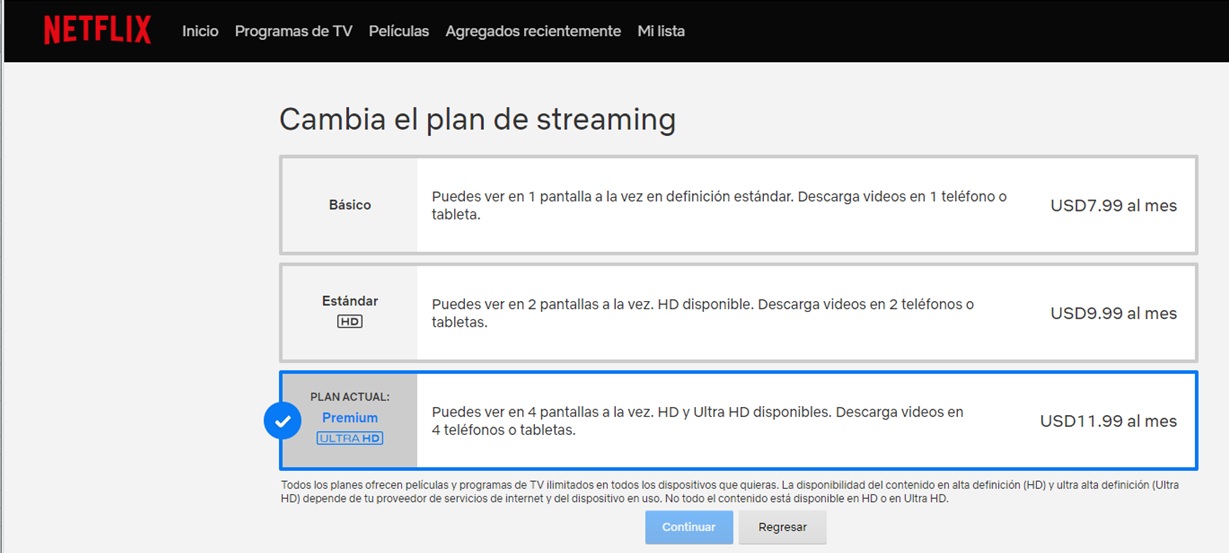Select the Básico plan option
1229x553 pixels.
[738, 205]
